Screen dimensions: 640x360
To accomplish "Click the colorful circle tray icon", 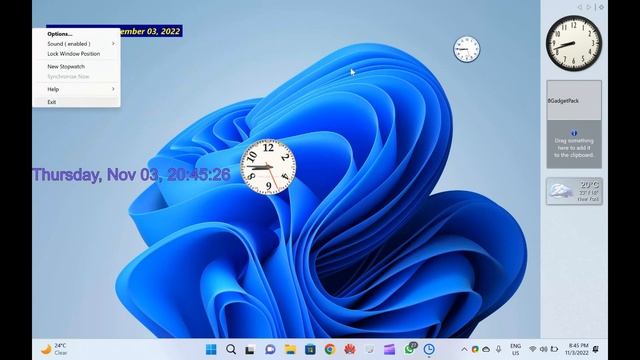I will pos(475,349).
